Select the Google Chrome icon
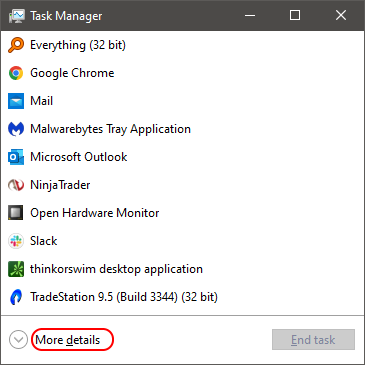The width and height of the screenshot is (365, 365). pyautogui.click(x=16, y=73)
